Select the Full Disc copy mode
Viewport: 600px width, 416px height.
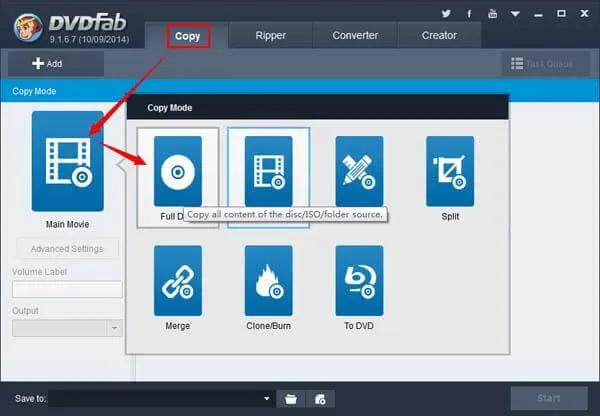pyautogui.click(x=177, y=171)
